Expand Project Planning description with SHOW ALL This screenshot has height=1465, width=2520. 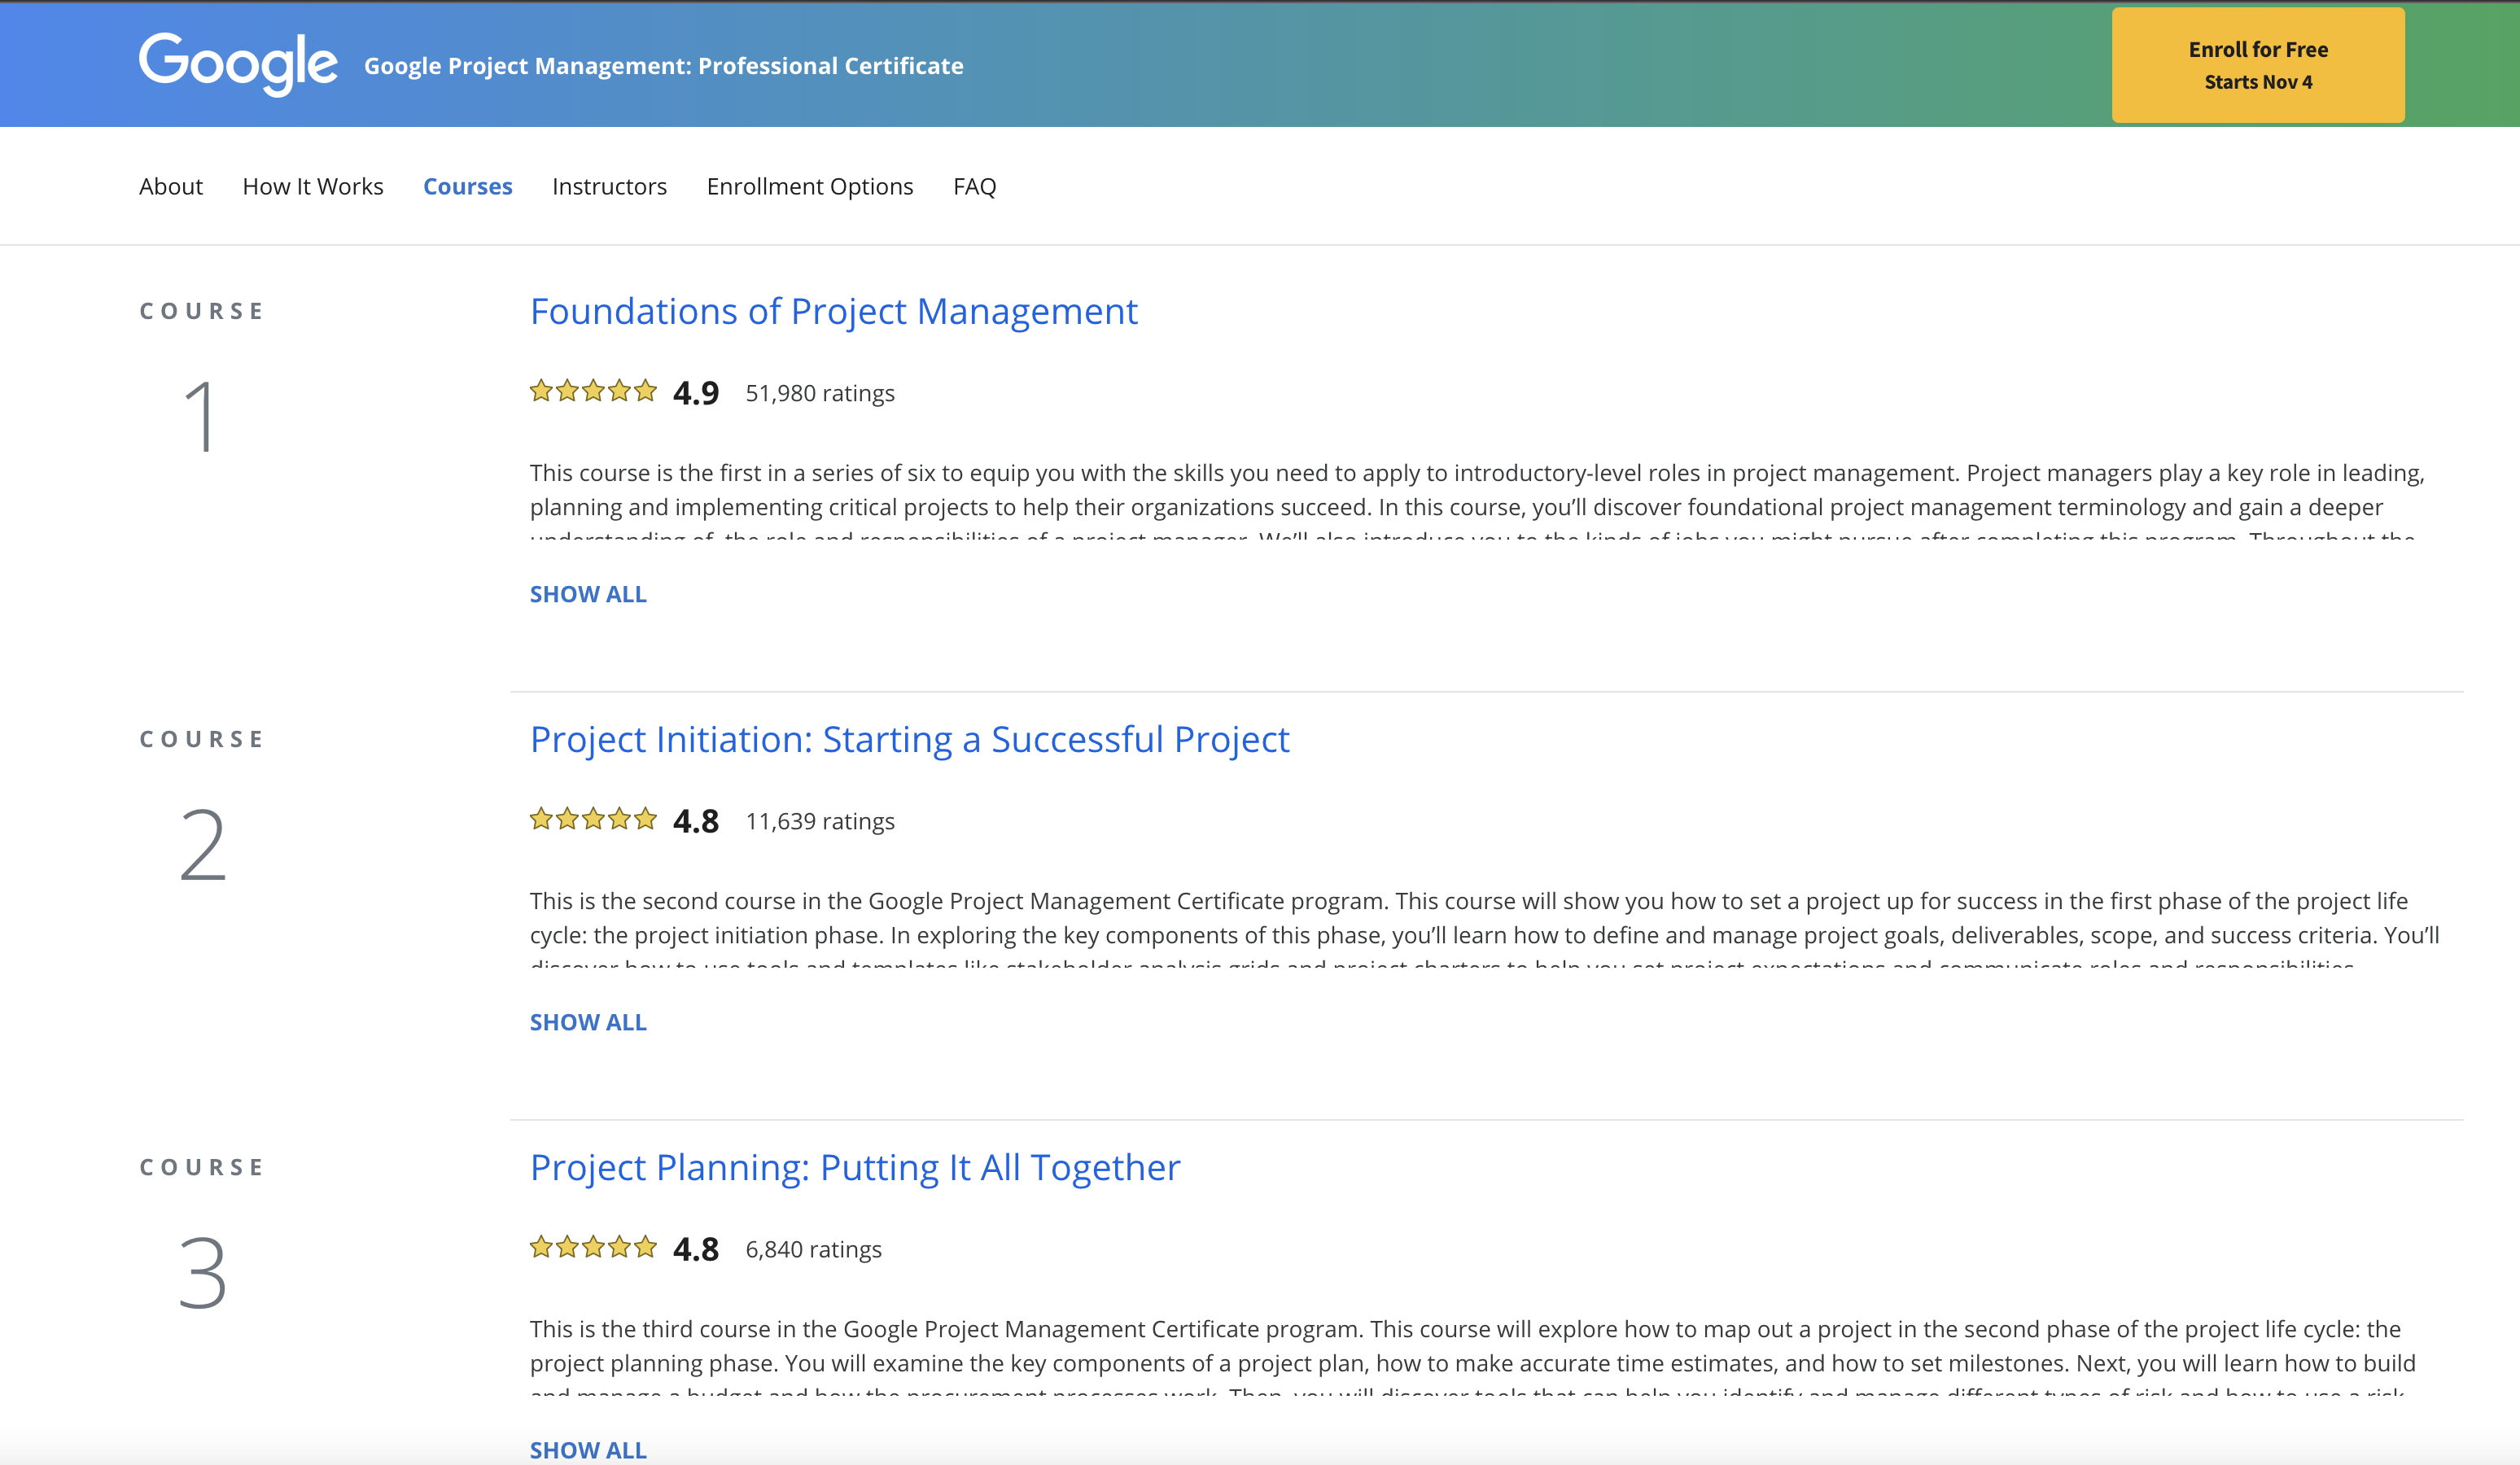(x=588, y=1449)
